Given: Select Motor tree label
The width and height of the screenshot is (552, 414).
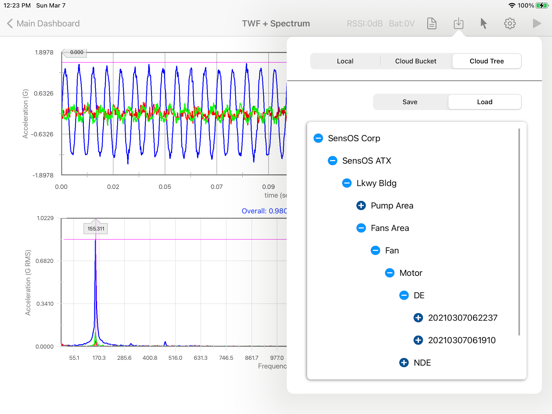Looking at the screenshot, I should point(410,273).
